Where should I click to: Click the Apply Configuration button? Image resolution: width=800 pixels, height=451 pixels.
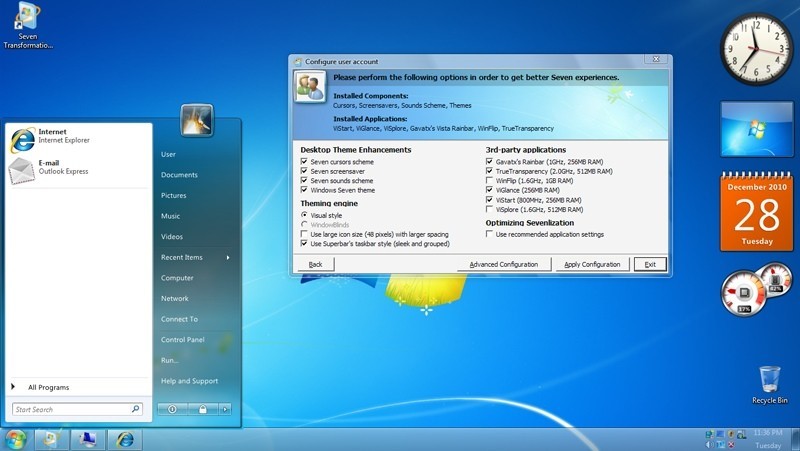click(x=592, y=264)
